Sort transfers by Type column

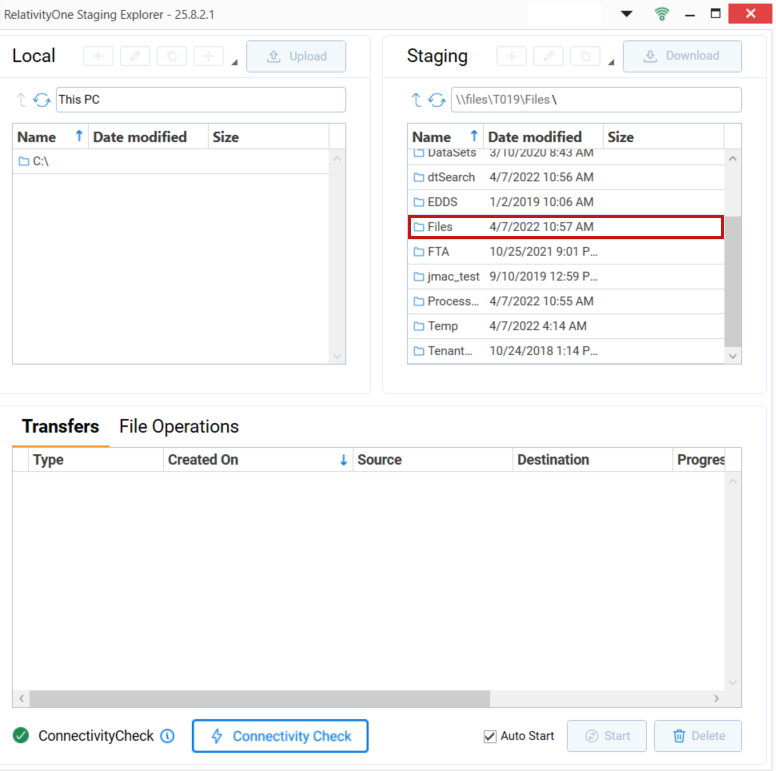tap(96, 460)
